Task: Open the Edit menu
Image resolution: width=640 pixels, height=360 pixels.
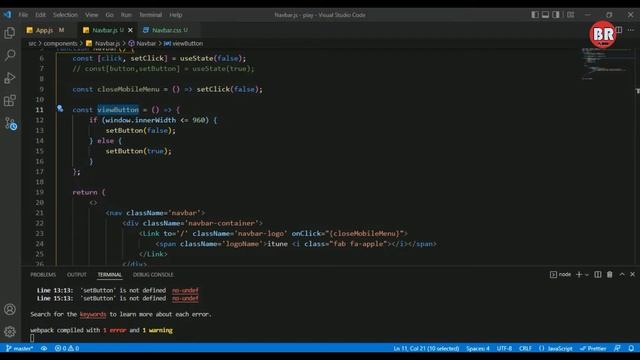Action: pyautogui.click(x=40, y=15)
